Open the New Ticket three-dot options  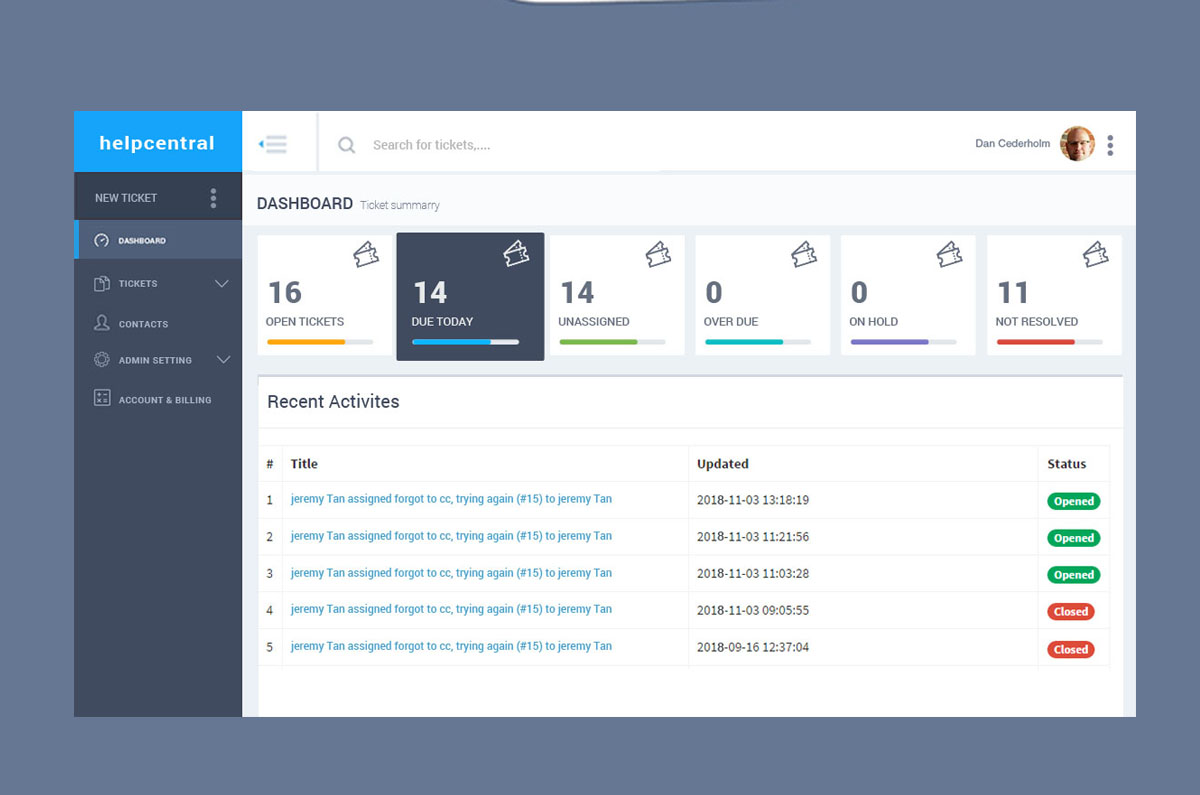coord(213,198)
